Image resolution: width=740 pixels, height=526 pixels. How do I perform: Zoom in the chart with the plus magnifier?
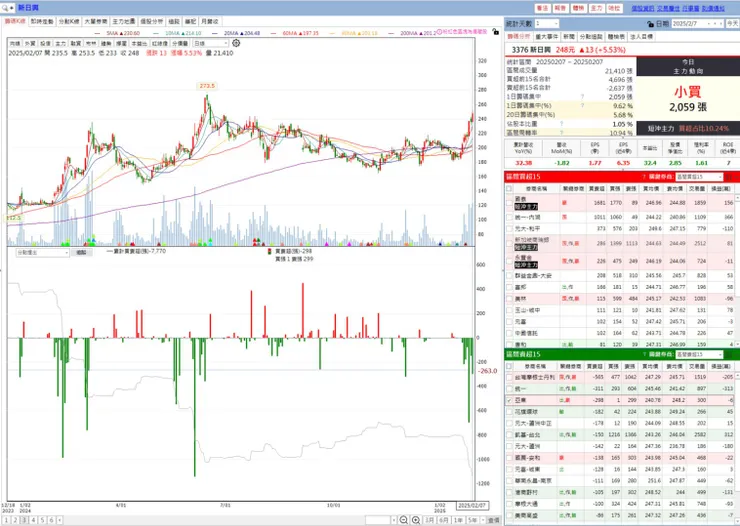tap(416, 520)
